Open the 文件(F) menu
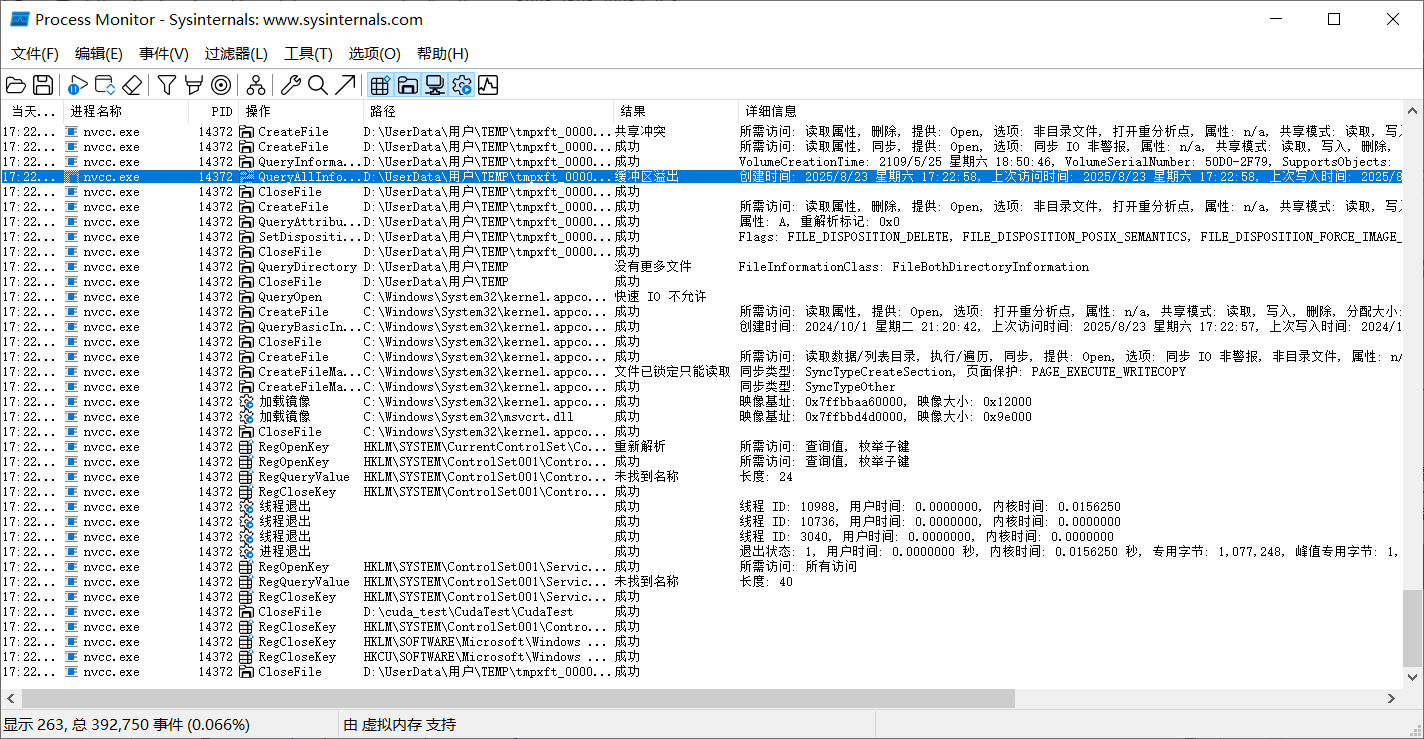Viewport: 1424px width, 739px height. coord(35,53)
